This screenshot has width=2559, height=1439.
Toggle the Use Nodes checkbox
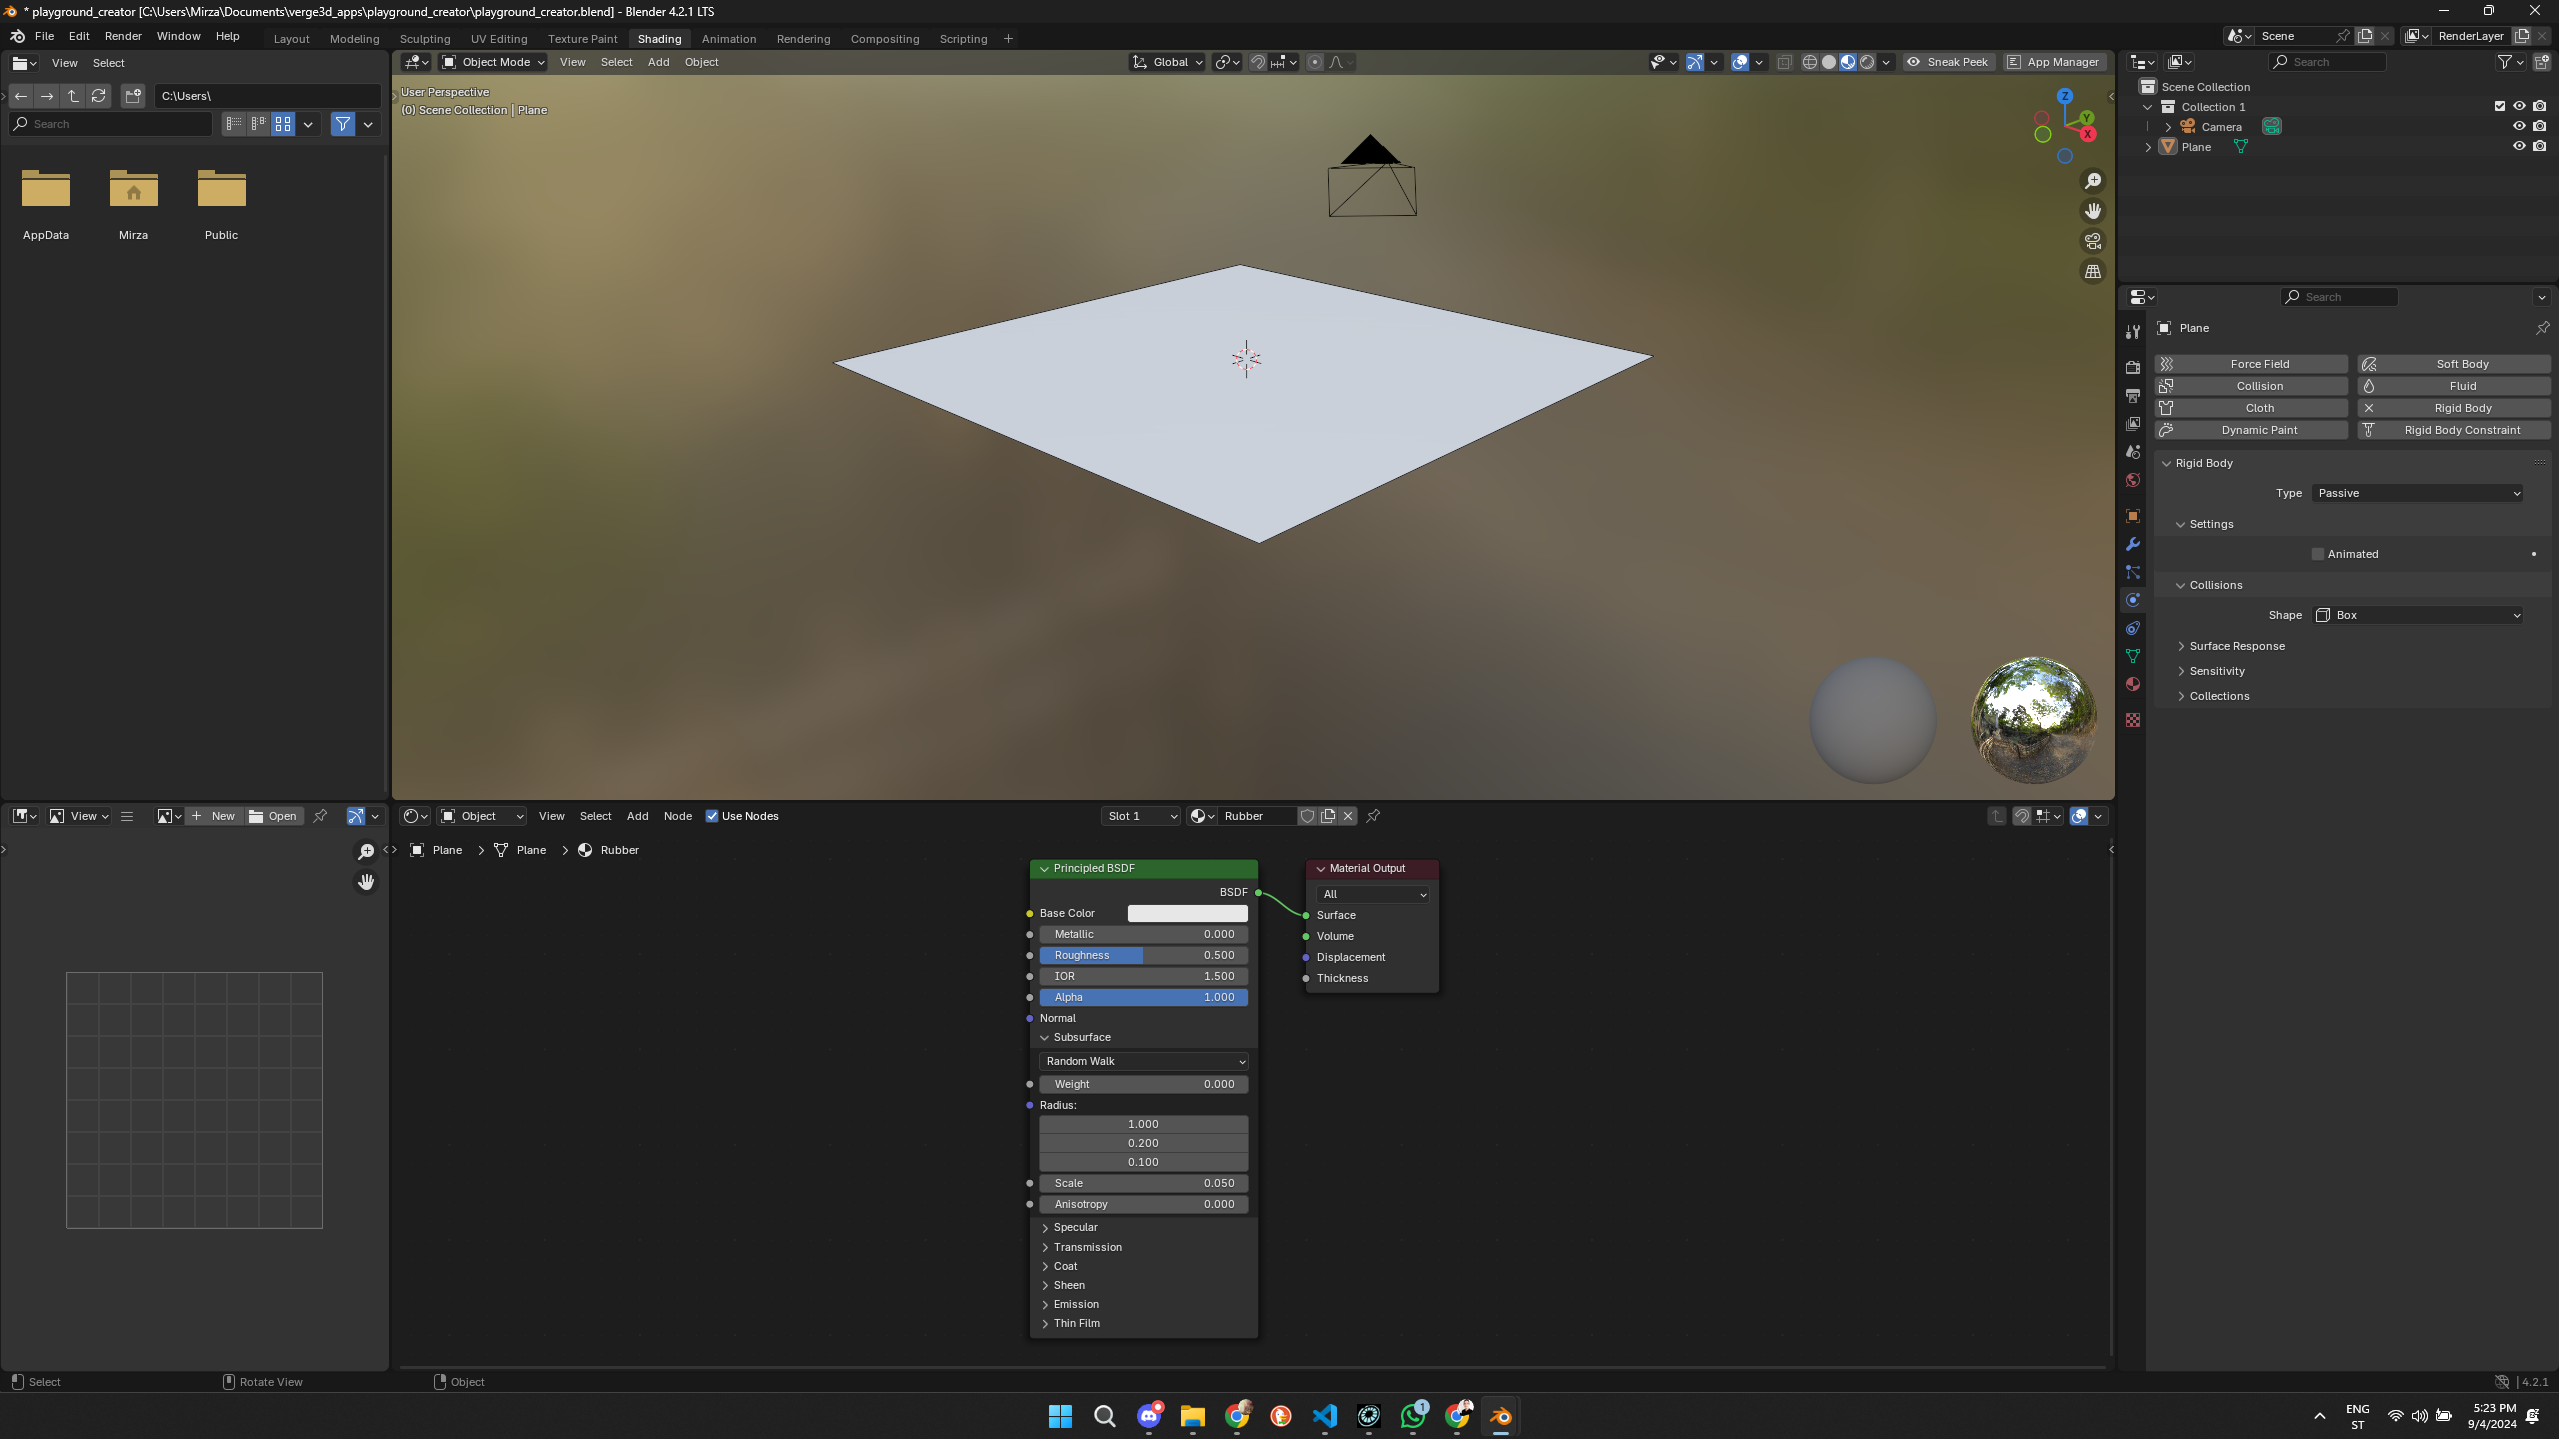coord(712,816)
